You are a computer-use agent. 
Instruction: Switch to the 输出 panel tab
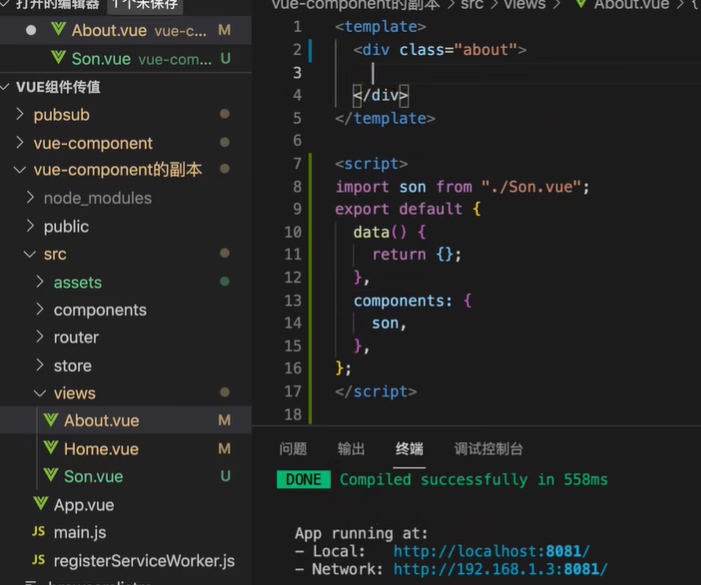(x=351, y=449)
